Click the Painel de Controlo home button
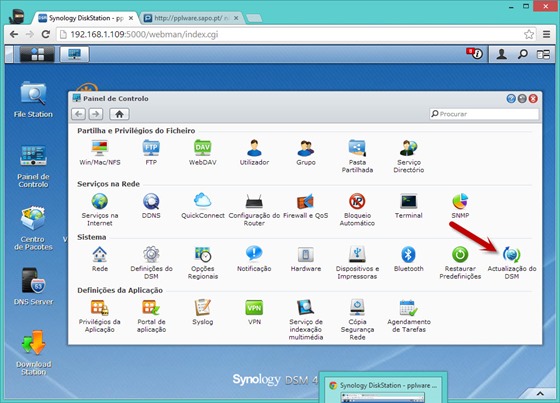The image size is (560, 403). click(x=119, y=114)
